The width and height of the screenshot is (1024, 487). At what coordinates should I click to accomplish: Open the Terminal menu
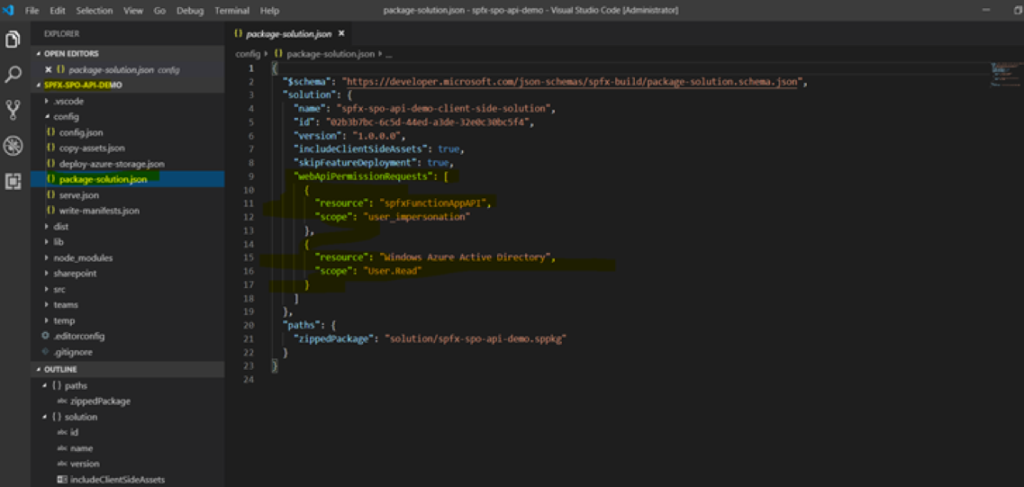click(x=231, y=10)
